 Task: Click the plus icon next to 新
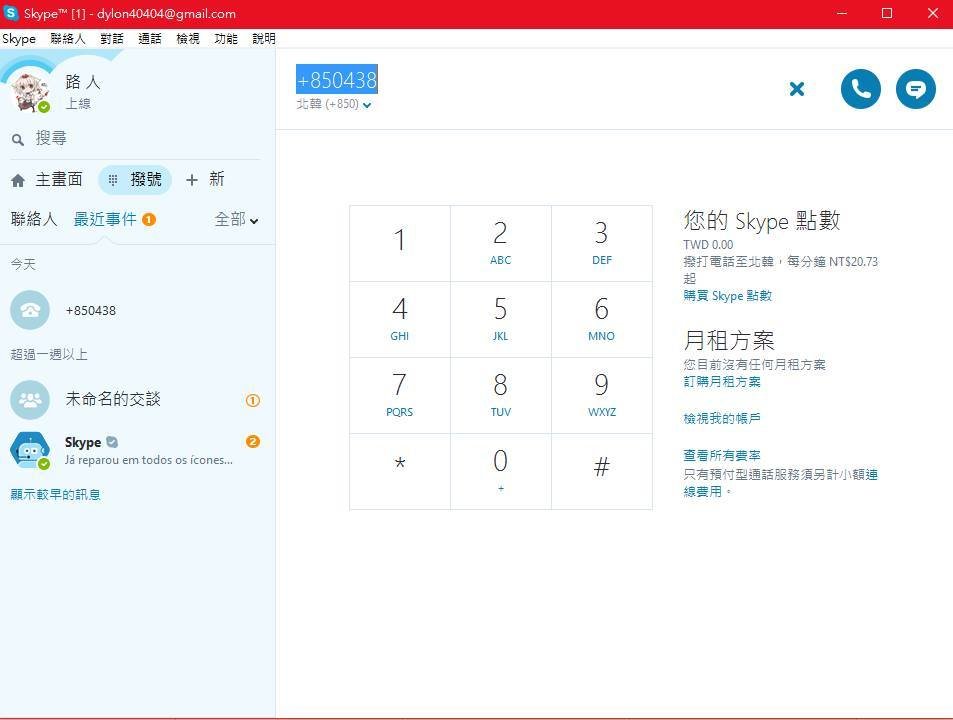pos(191,180)
